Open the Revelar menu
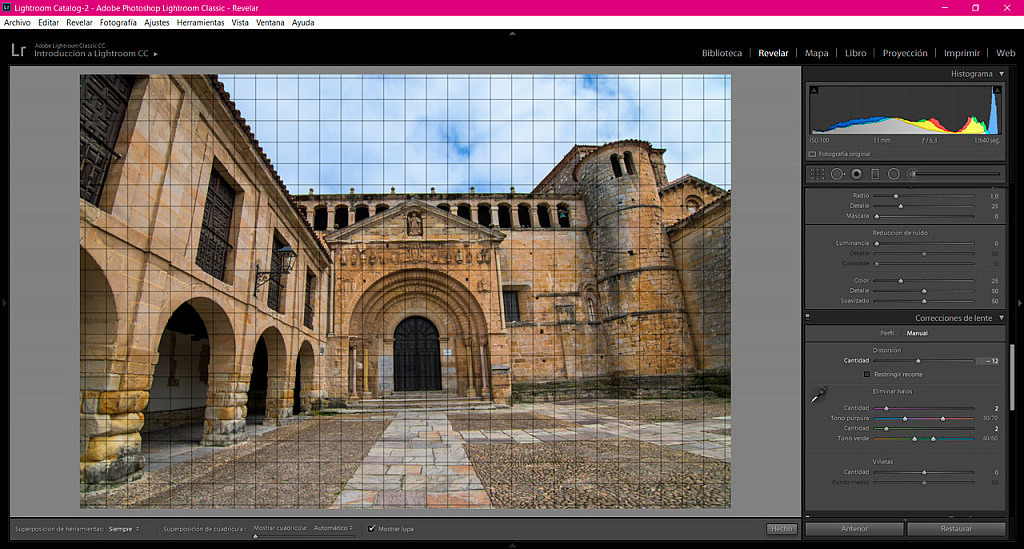 coord(79,22)
